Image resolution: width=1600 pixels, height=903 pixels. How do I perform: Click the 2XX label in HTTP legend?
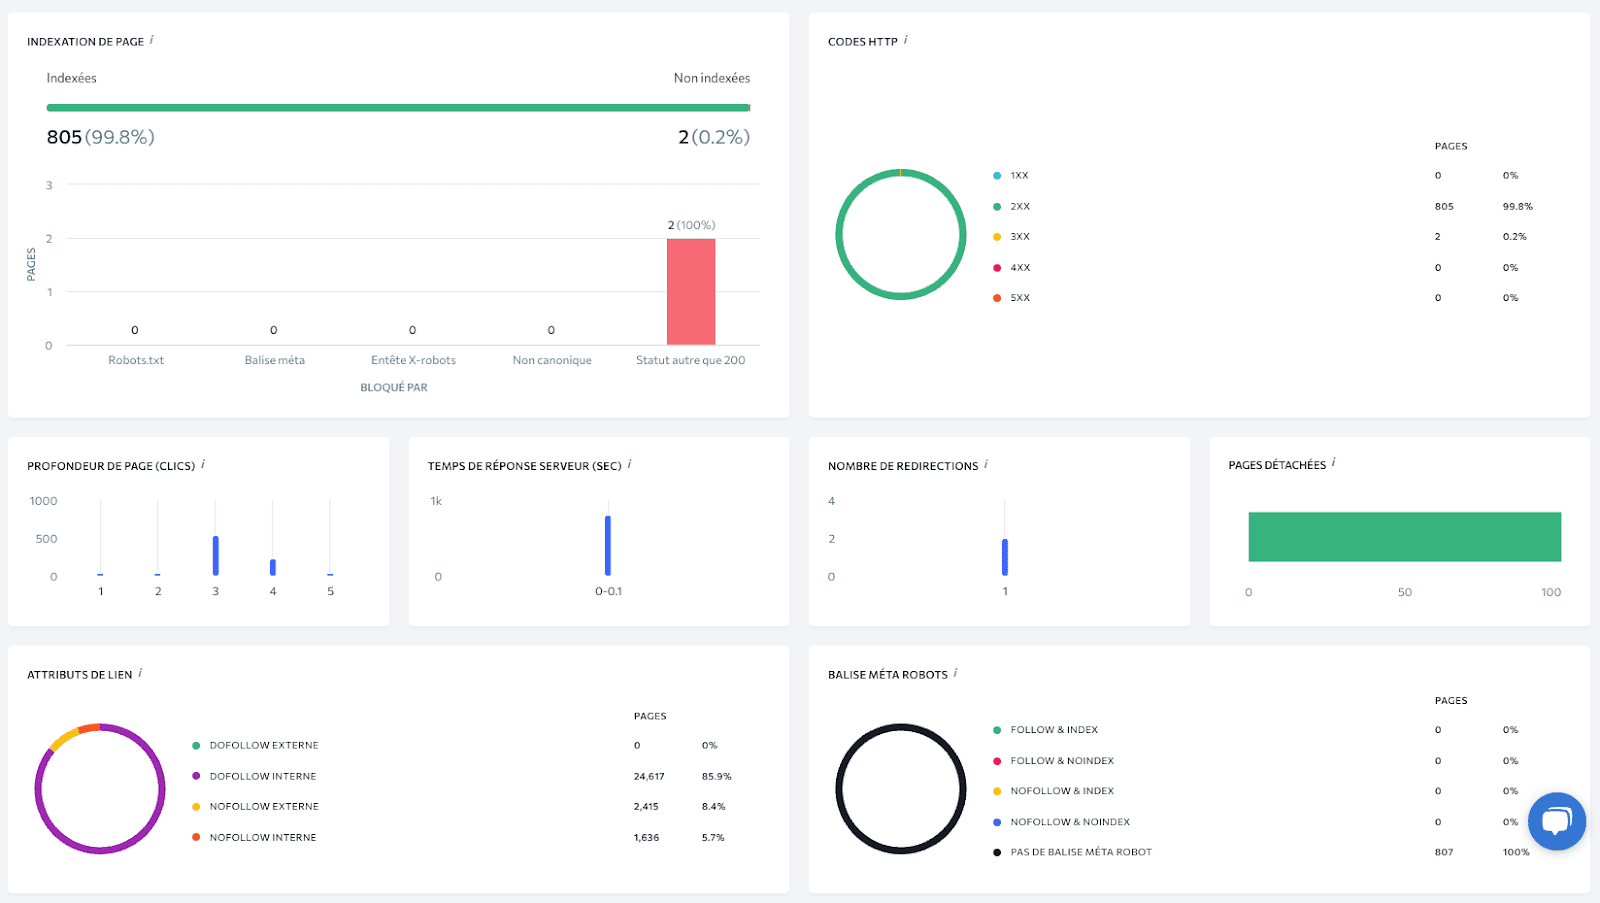[1020, 207]
